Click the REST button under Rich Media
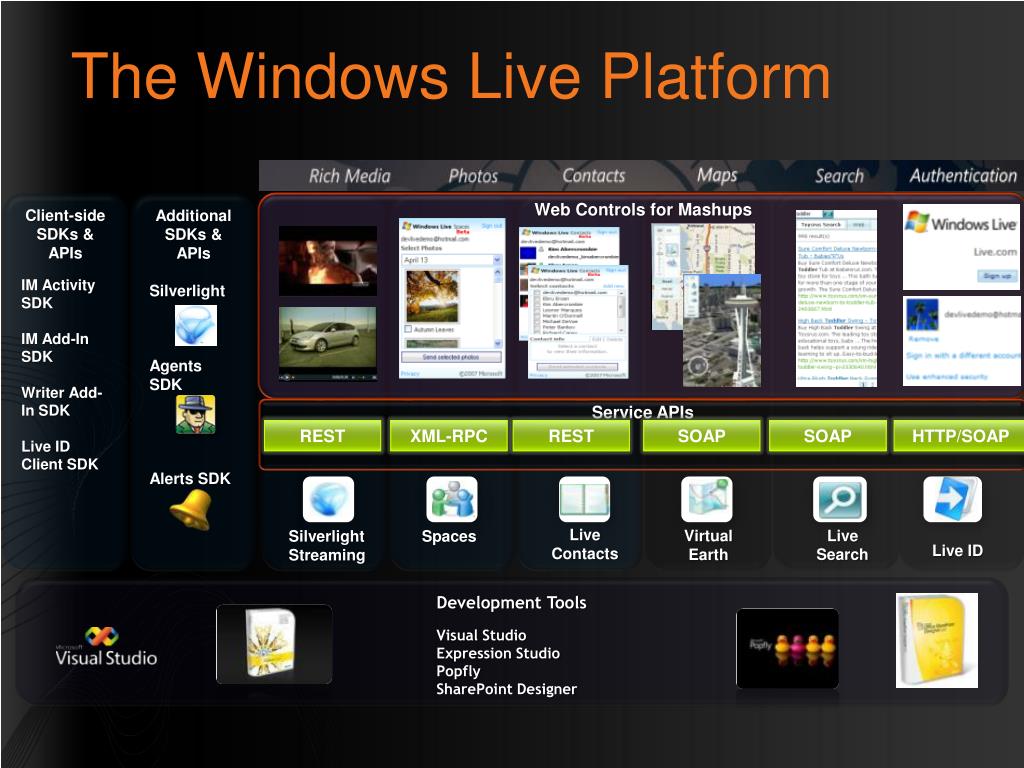The height and width of the screenshot is (768, 1024). [323, 436]
